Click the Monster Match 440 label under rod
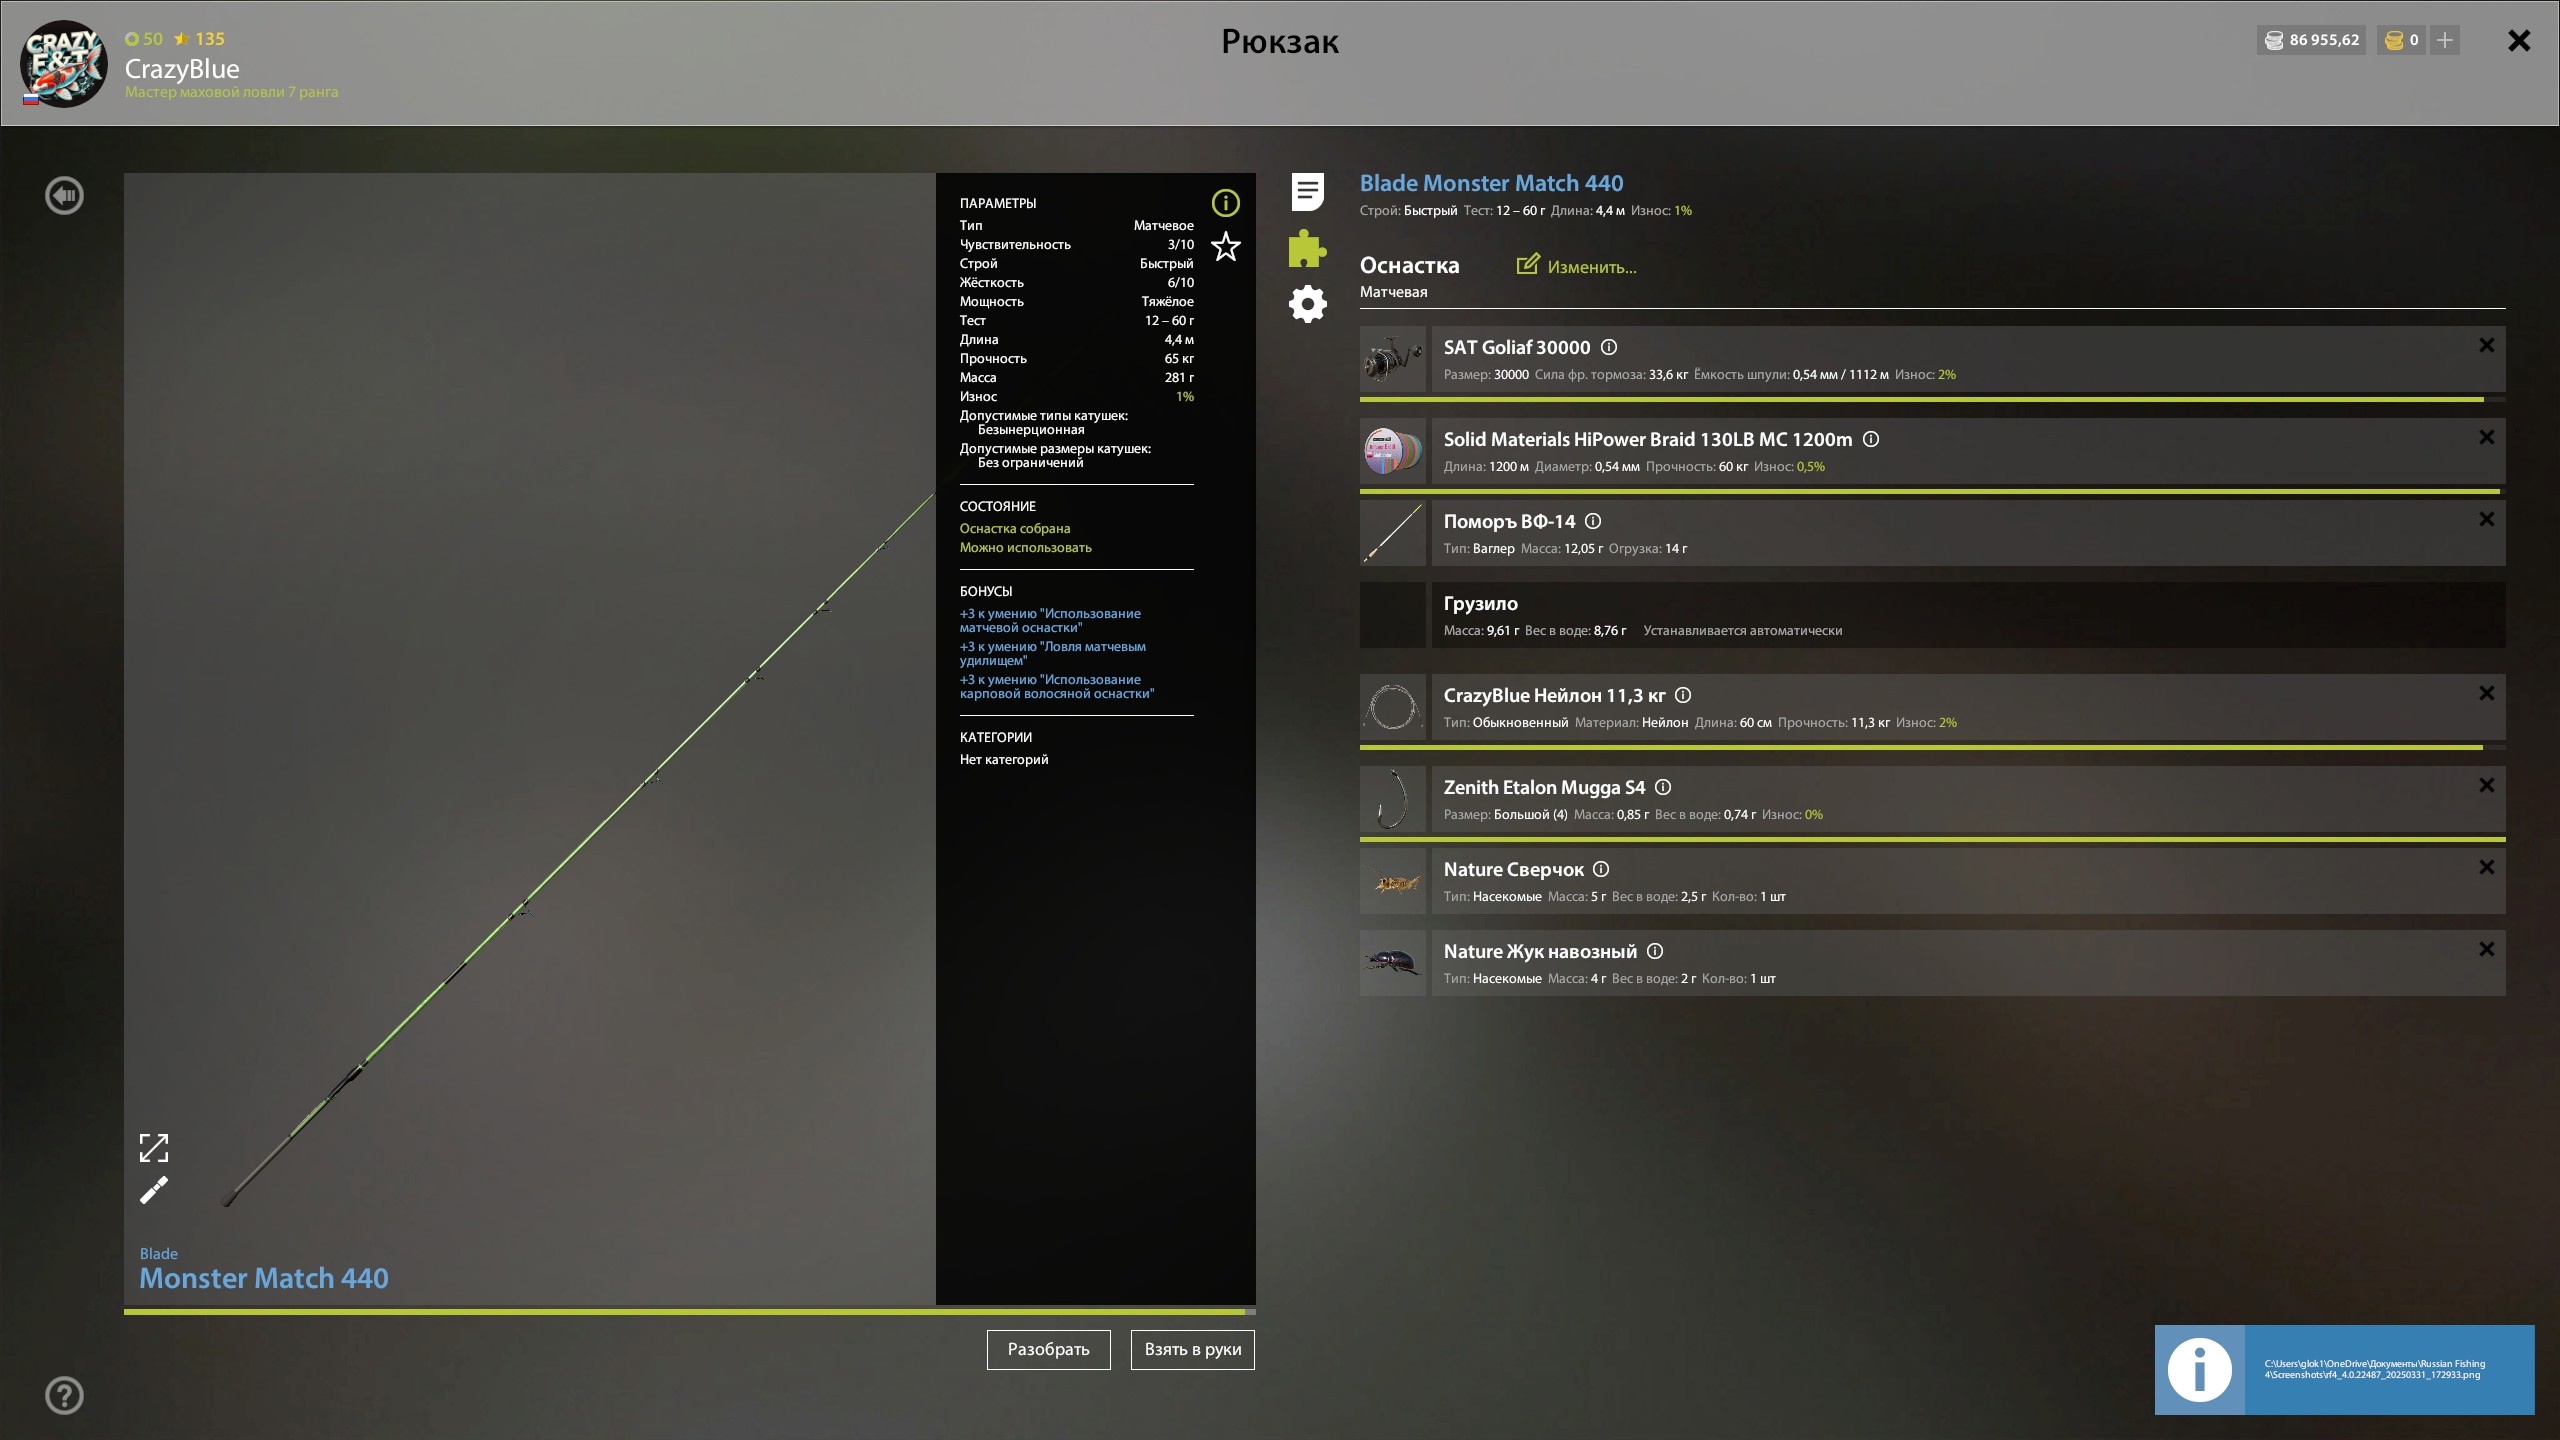Image resolution: width=2560 pixels, height=1440 pixels. [264, 1278]
